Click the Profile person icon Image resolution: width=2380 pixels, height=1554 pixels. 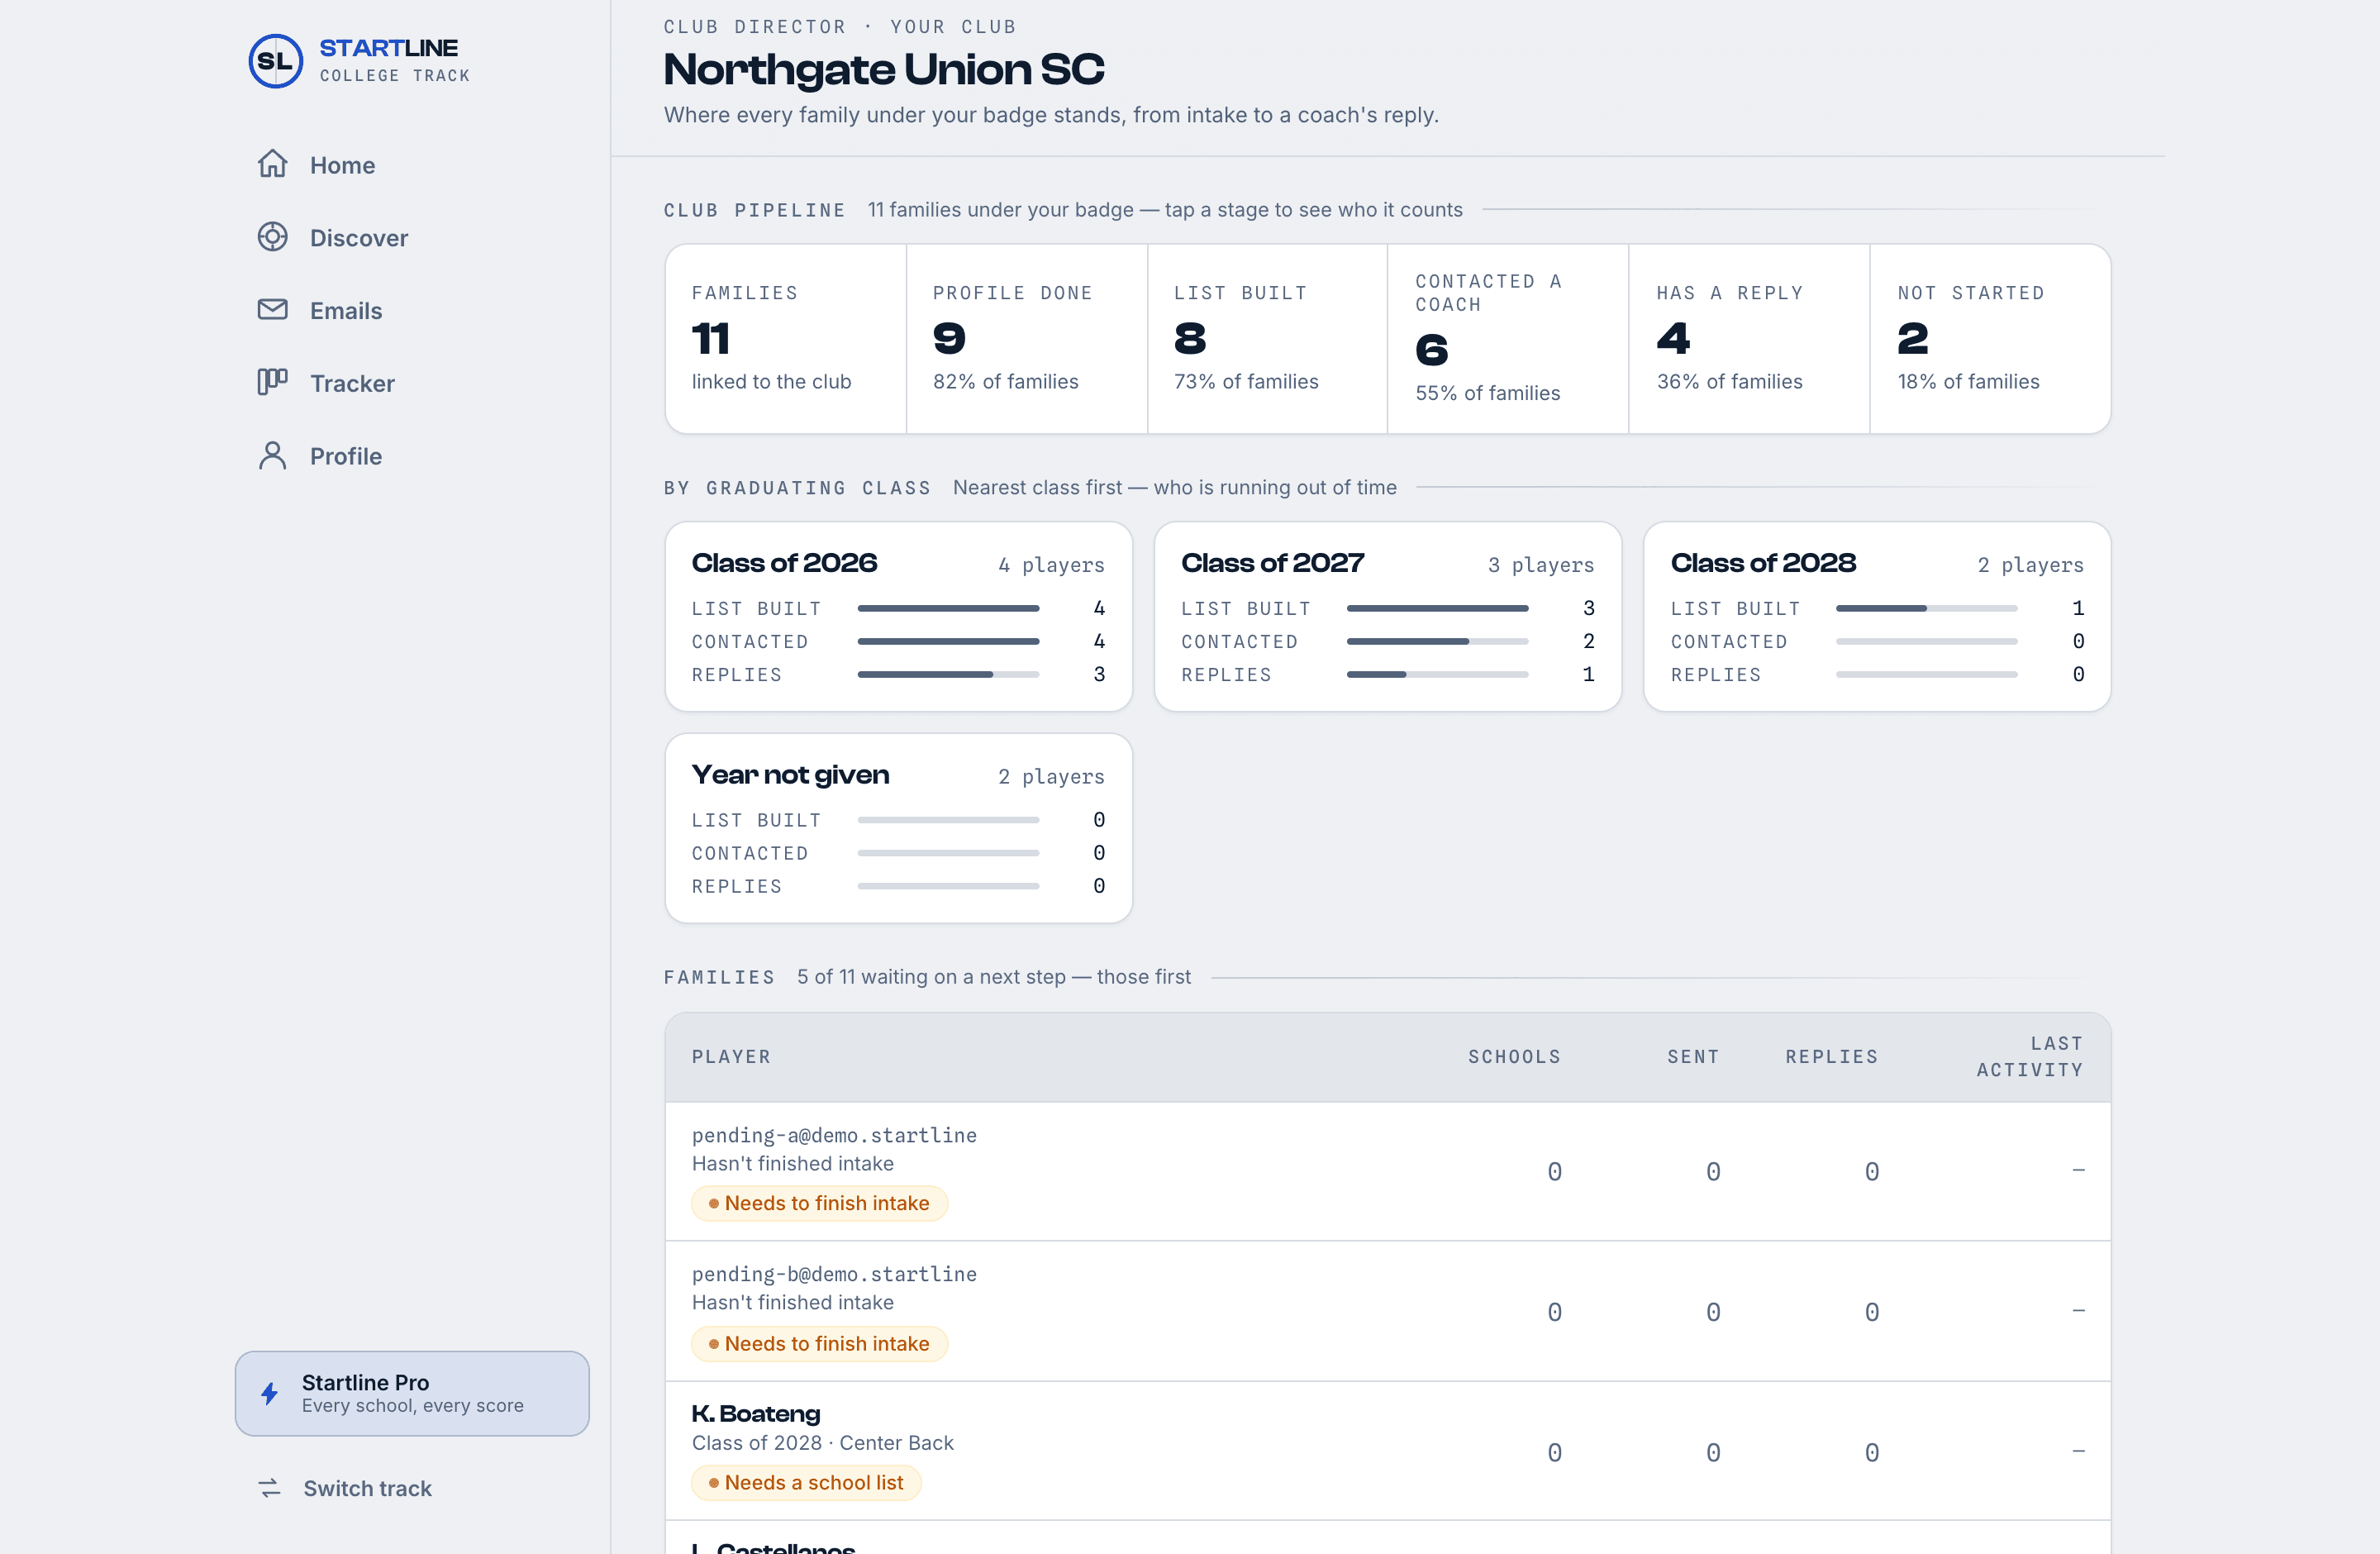(272, 456)
